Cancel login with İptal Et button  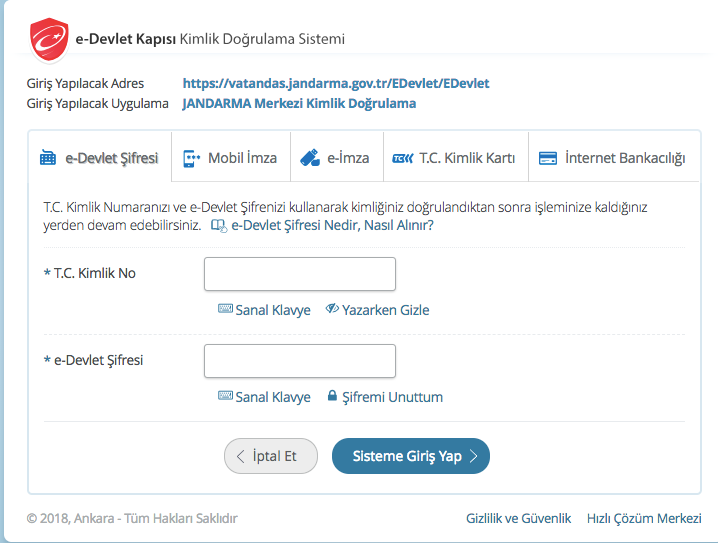270,455
